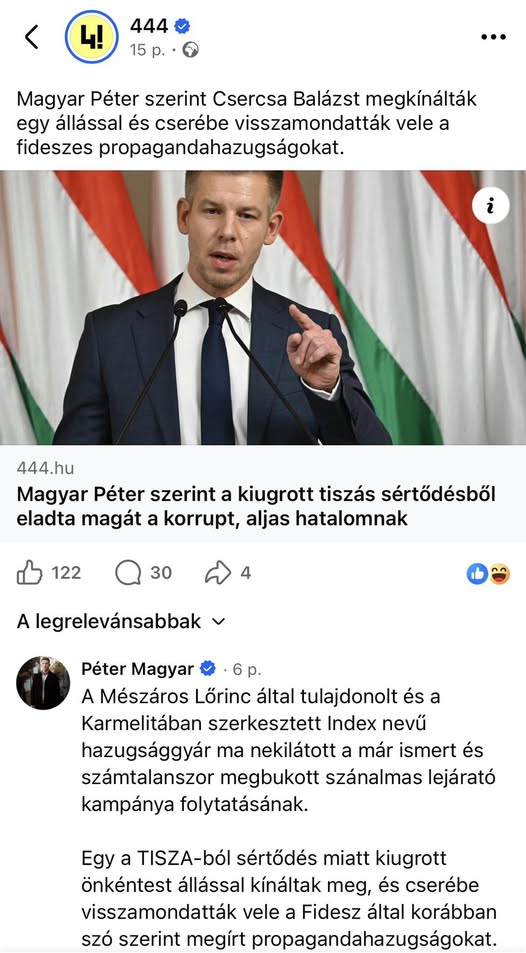
Task: Tap the article preview photo of speaker
Action: [x=263, y=308]
